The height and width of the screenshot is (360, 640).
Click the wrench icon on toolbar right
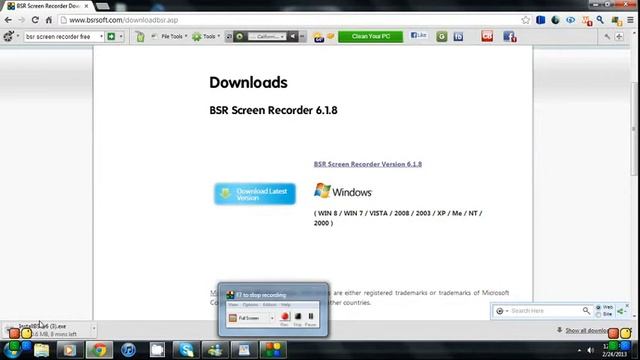click(607, 37)
